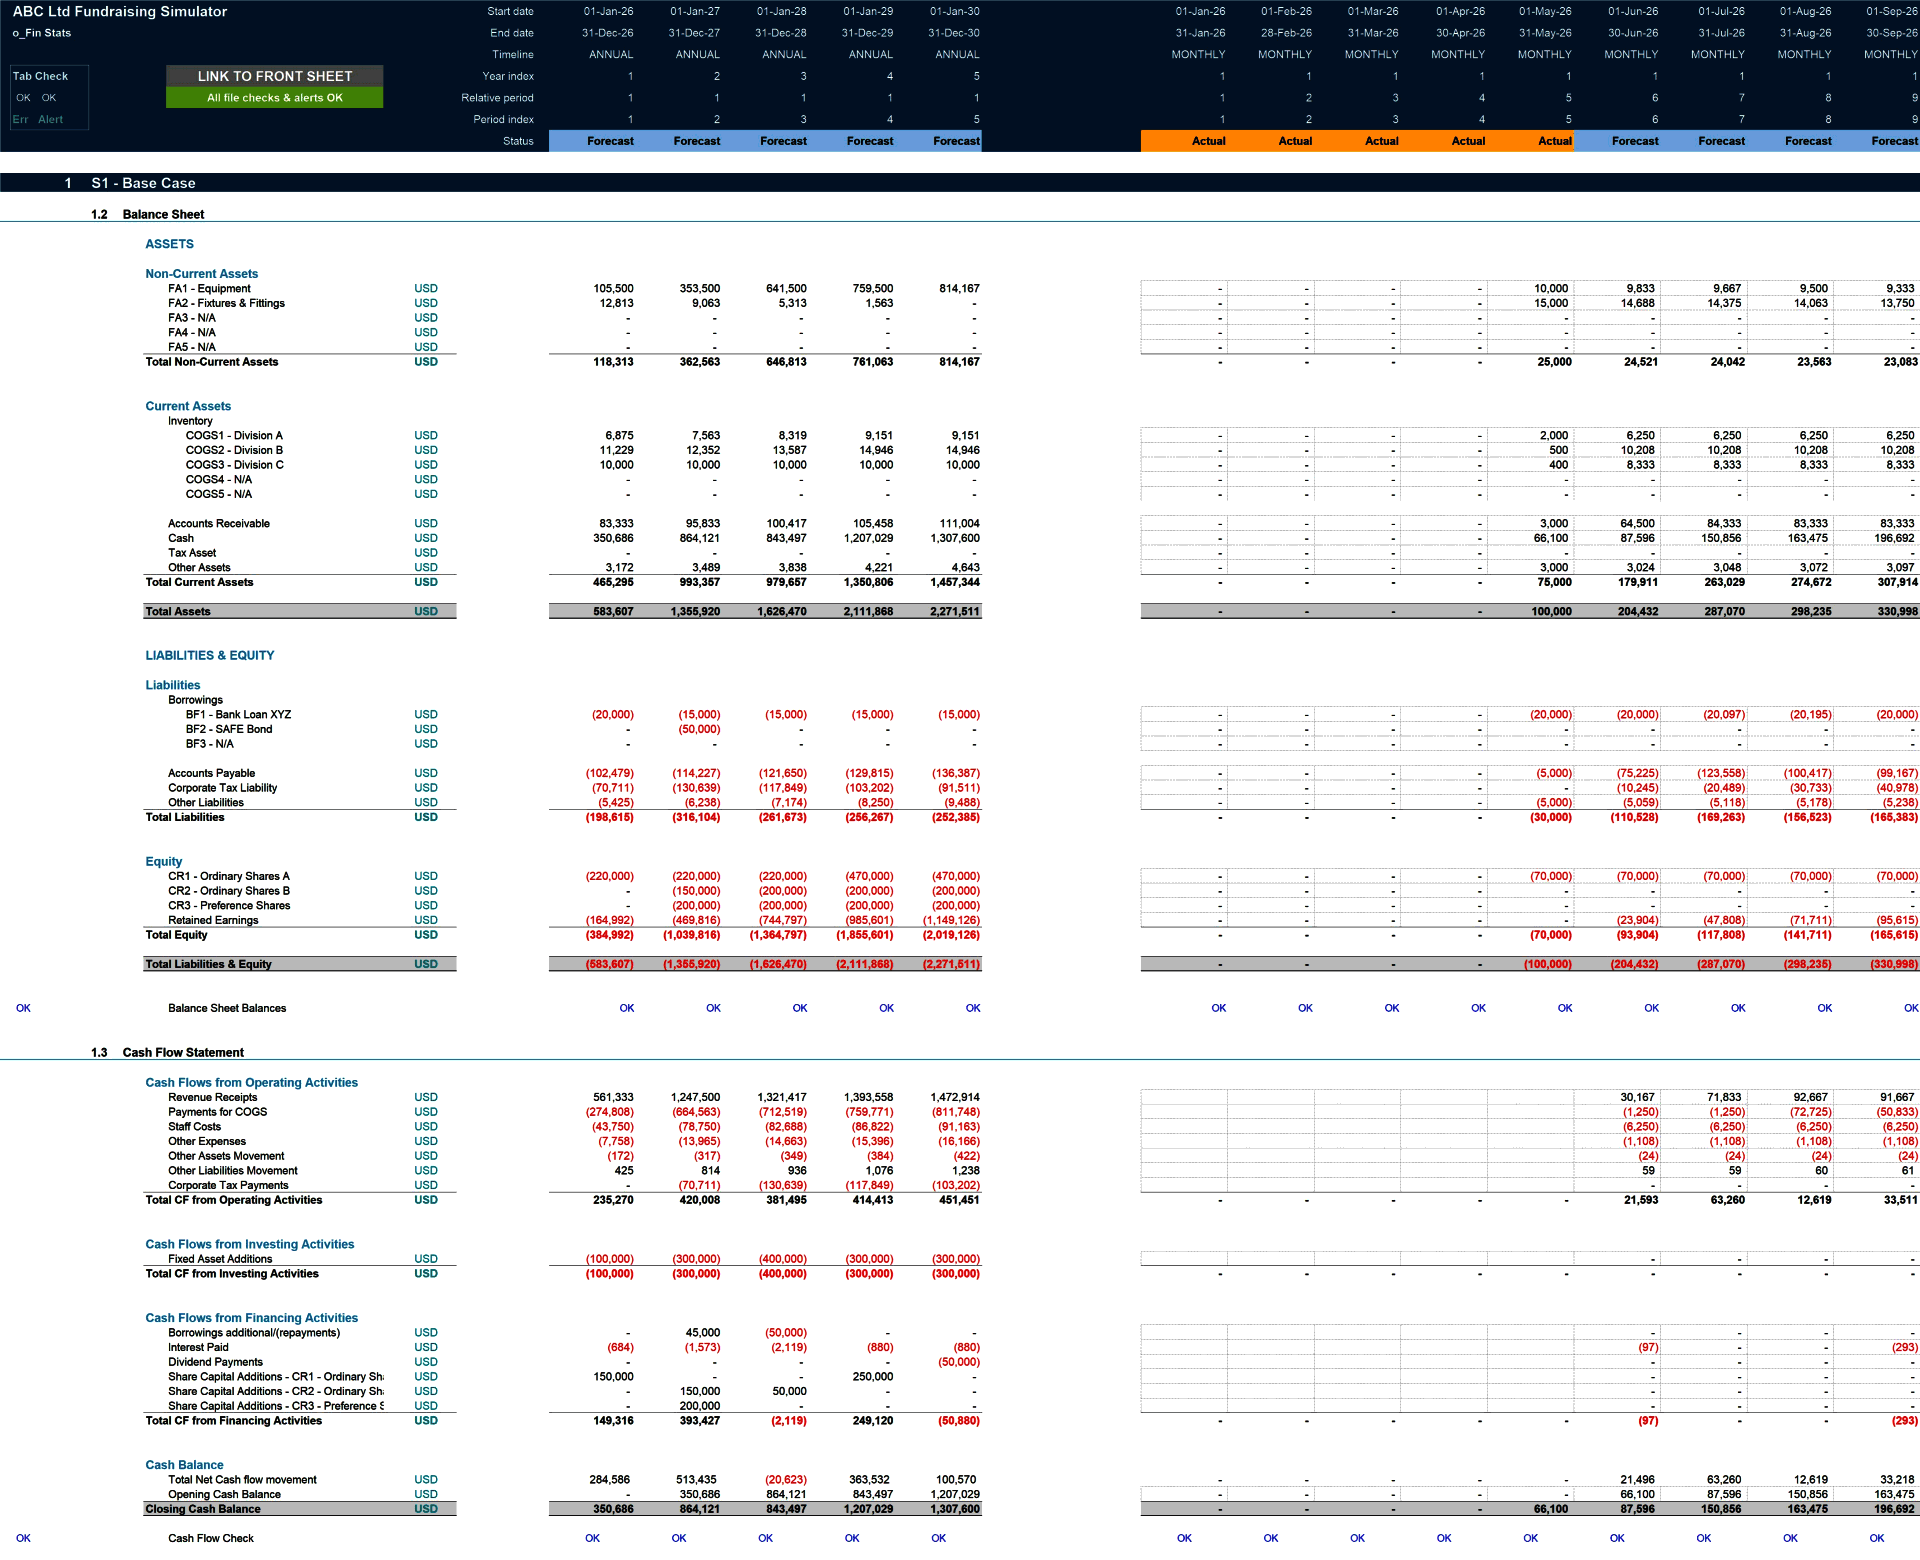This screenshot has height=1560, width=1920.
Task: Select the Non-Current Assets subheading
Action: click(201, 274)
